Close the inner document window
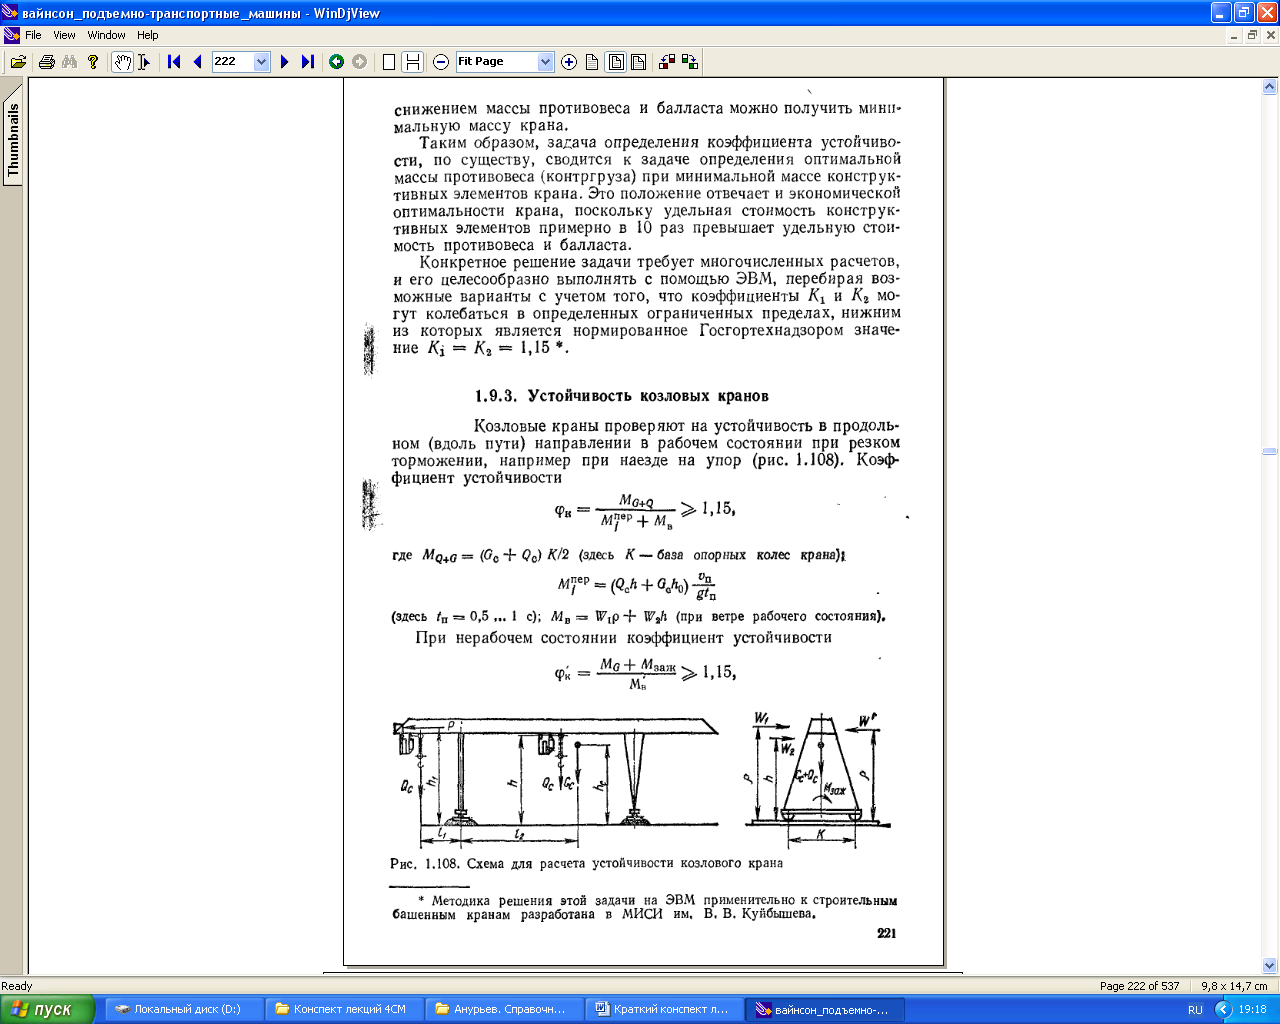The width and height of the screenshot is (1280, 1024). pos(1270,35)
